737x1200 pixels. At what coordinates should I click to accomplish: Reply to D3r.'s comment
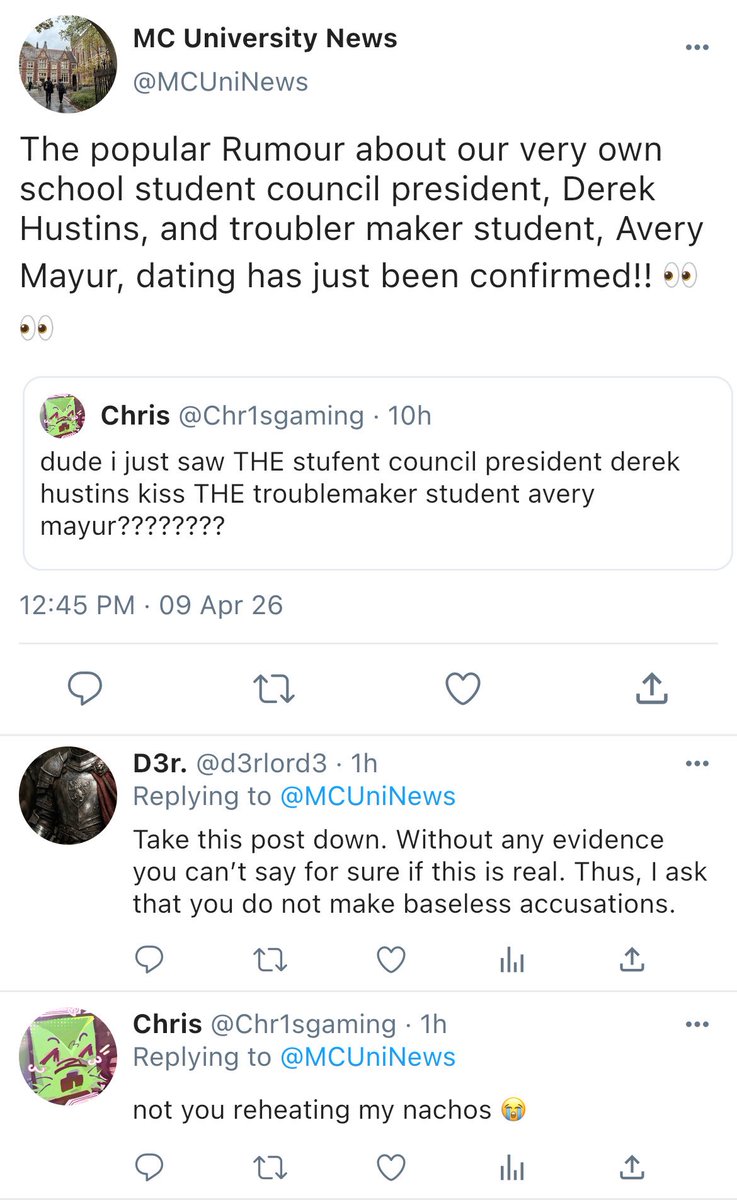click(x=149, y=960)
